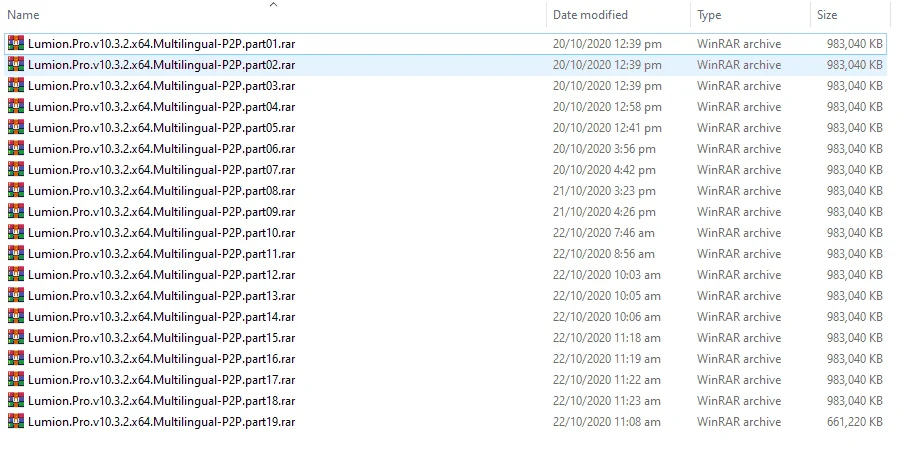Select file name ending in part04.rar
The height and width of the screenshot is (472, 923).
click(161, 107)
